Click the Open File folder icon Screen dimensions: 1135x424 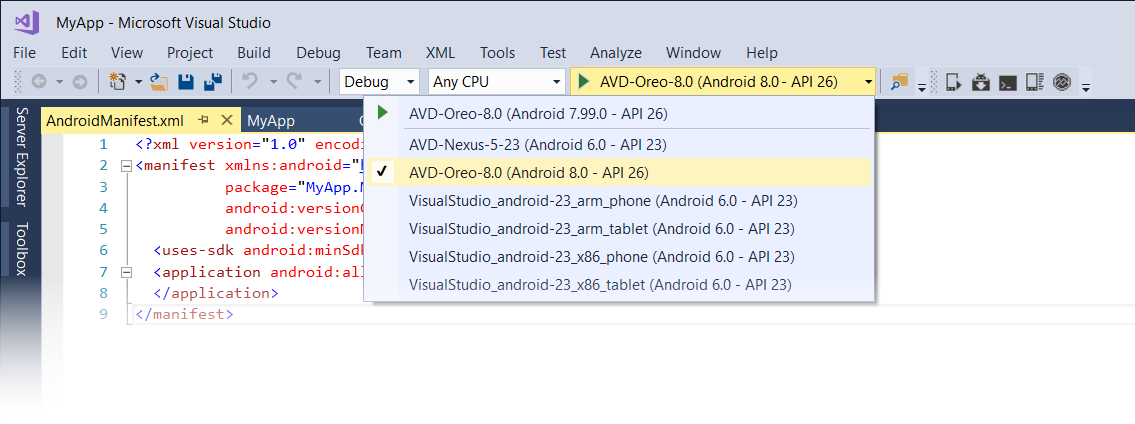(x=159, y=82)
